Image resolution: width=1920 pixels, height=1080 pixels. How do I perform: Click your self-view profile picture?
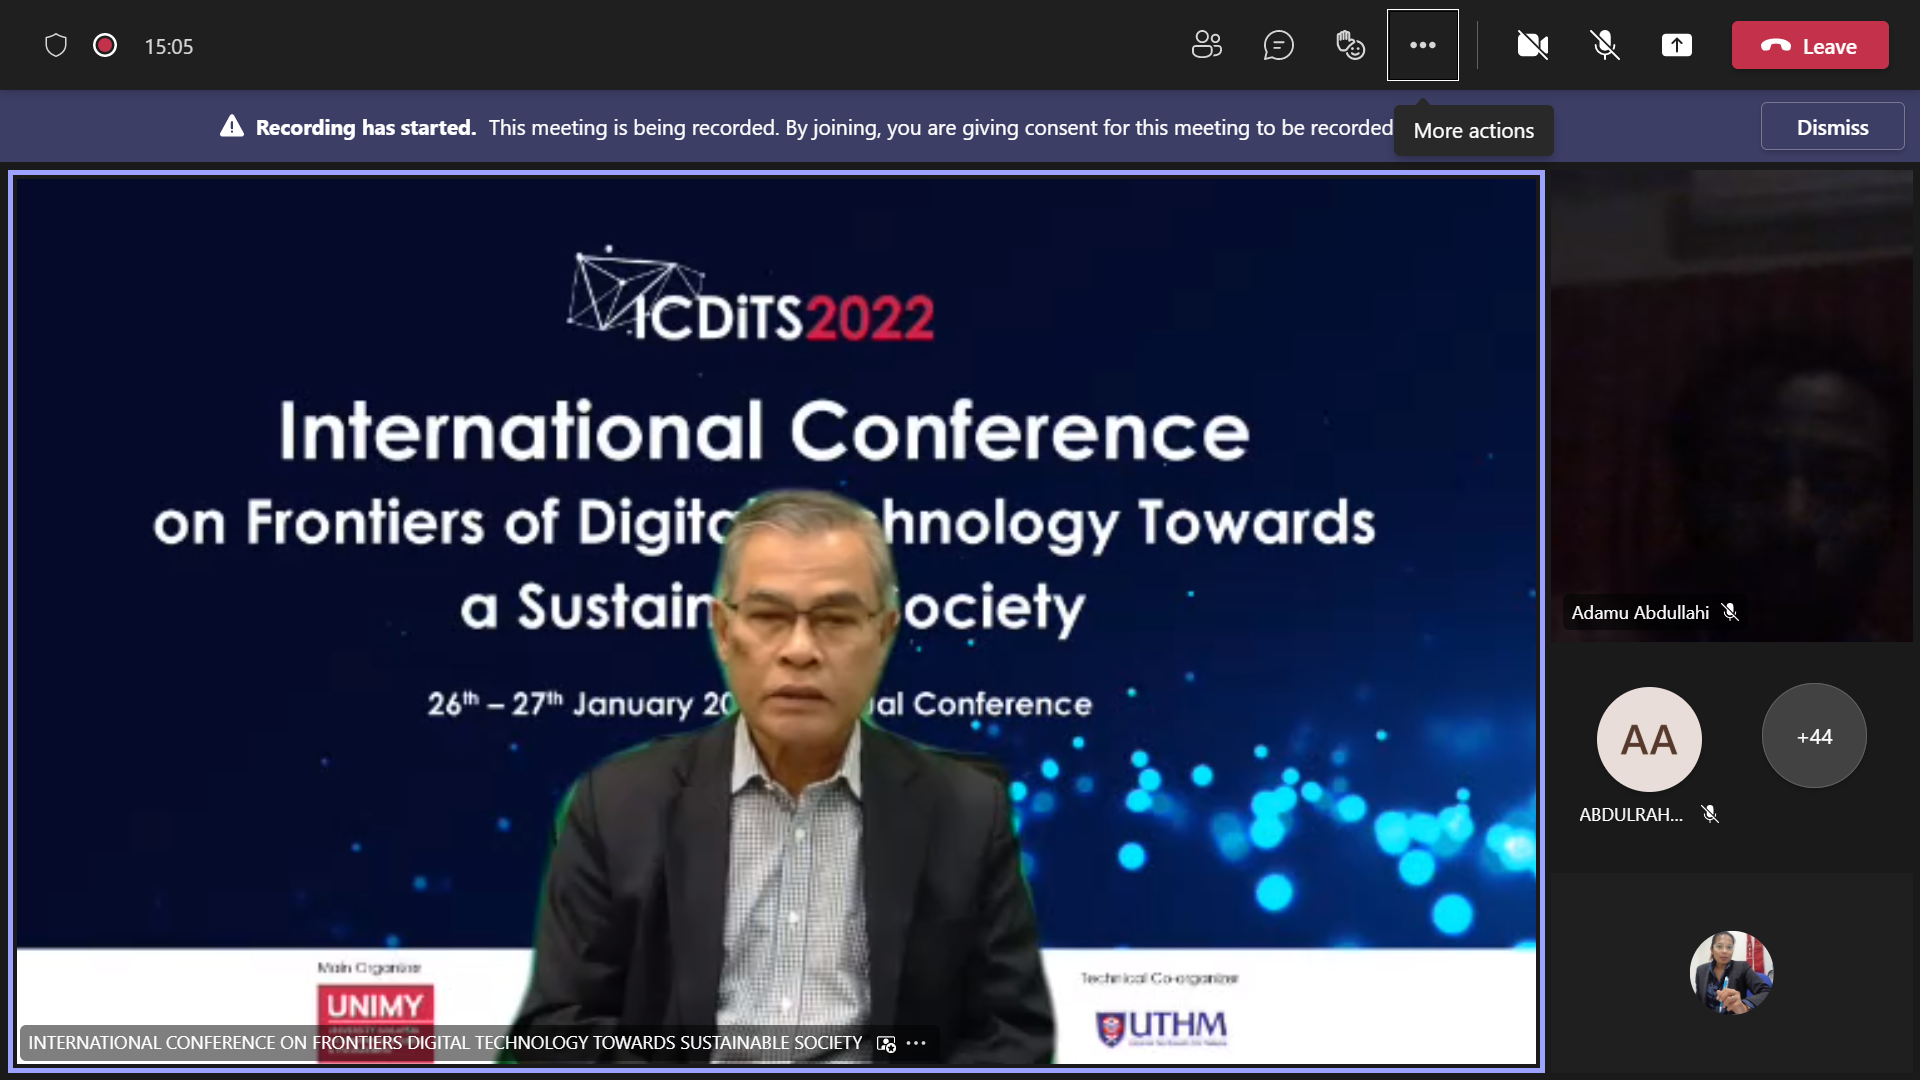coord(1732,972)
